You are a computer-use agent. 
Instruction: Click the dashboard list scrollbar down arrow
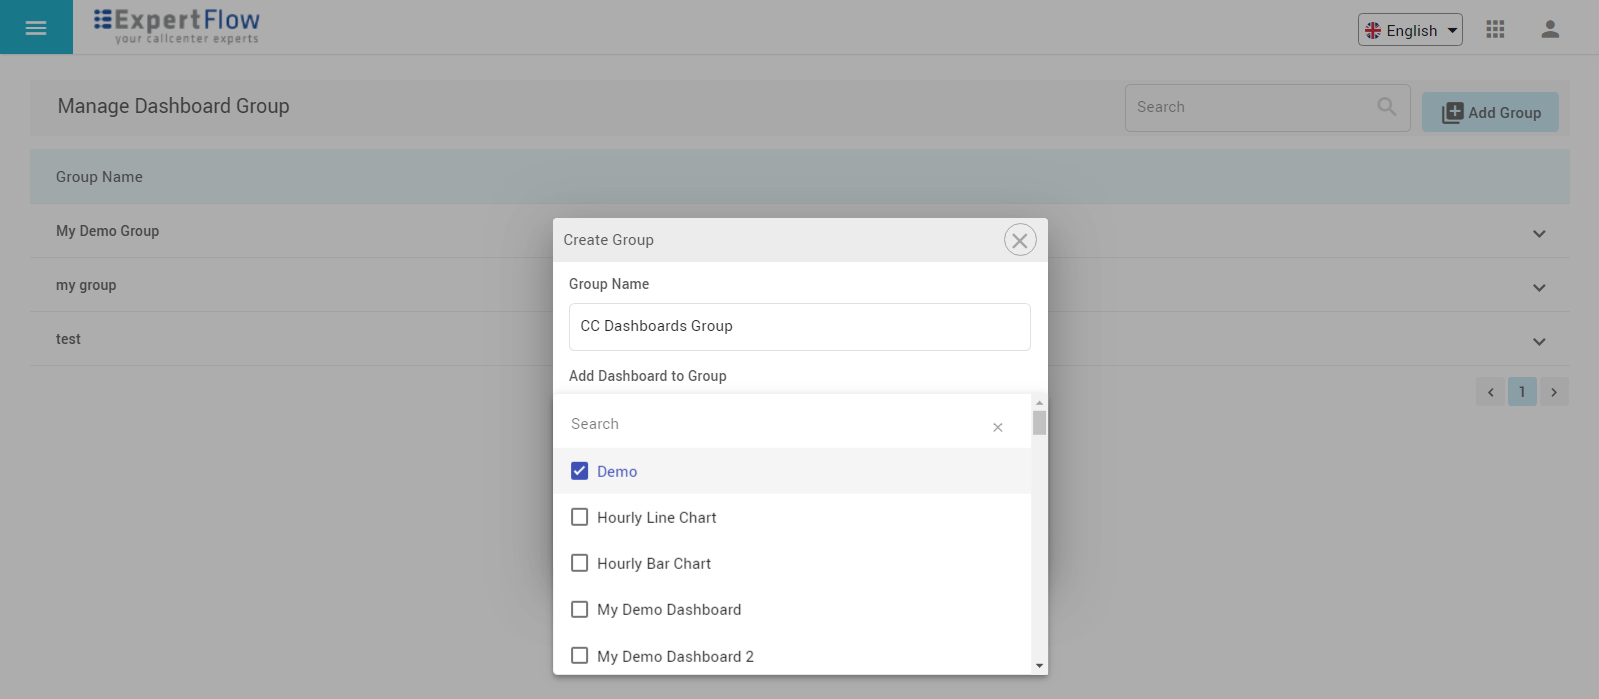click(1039, 666)
